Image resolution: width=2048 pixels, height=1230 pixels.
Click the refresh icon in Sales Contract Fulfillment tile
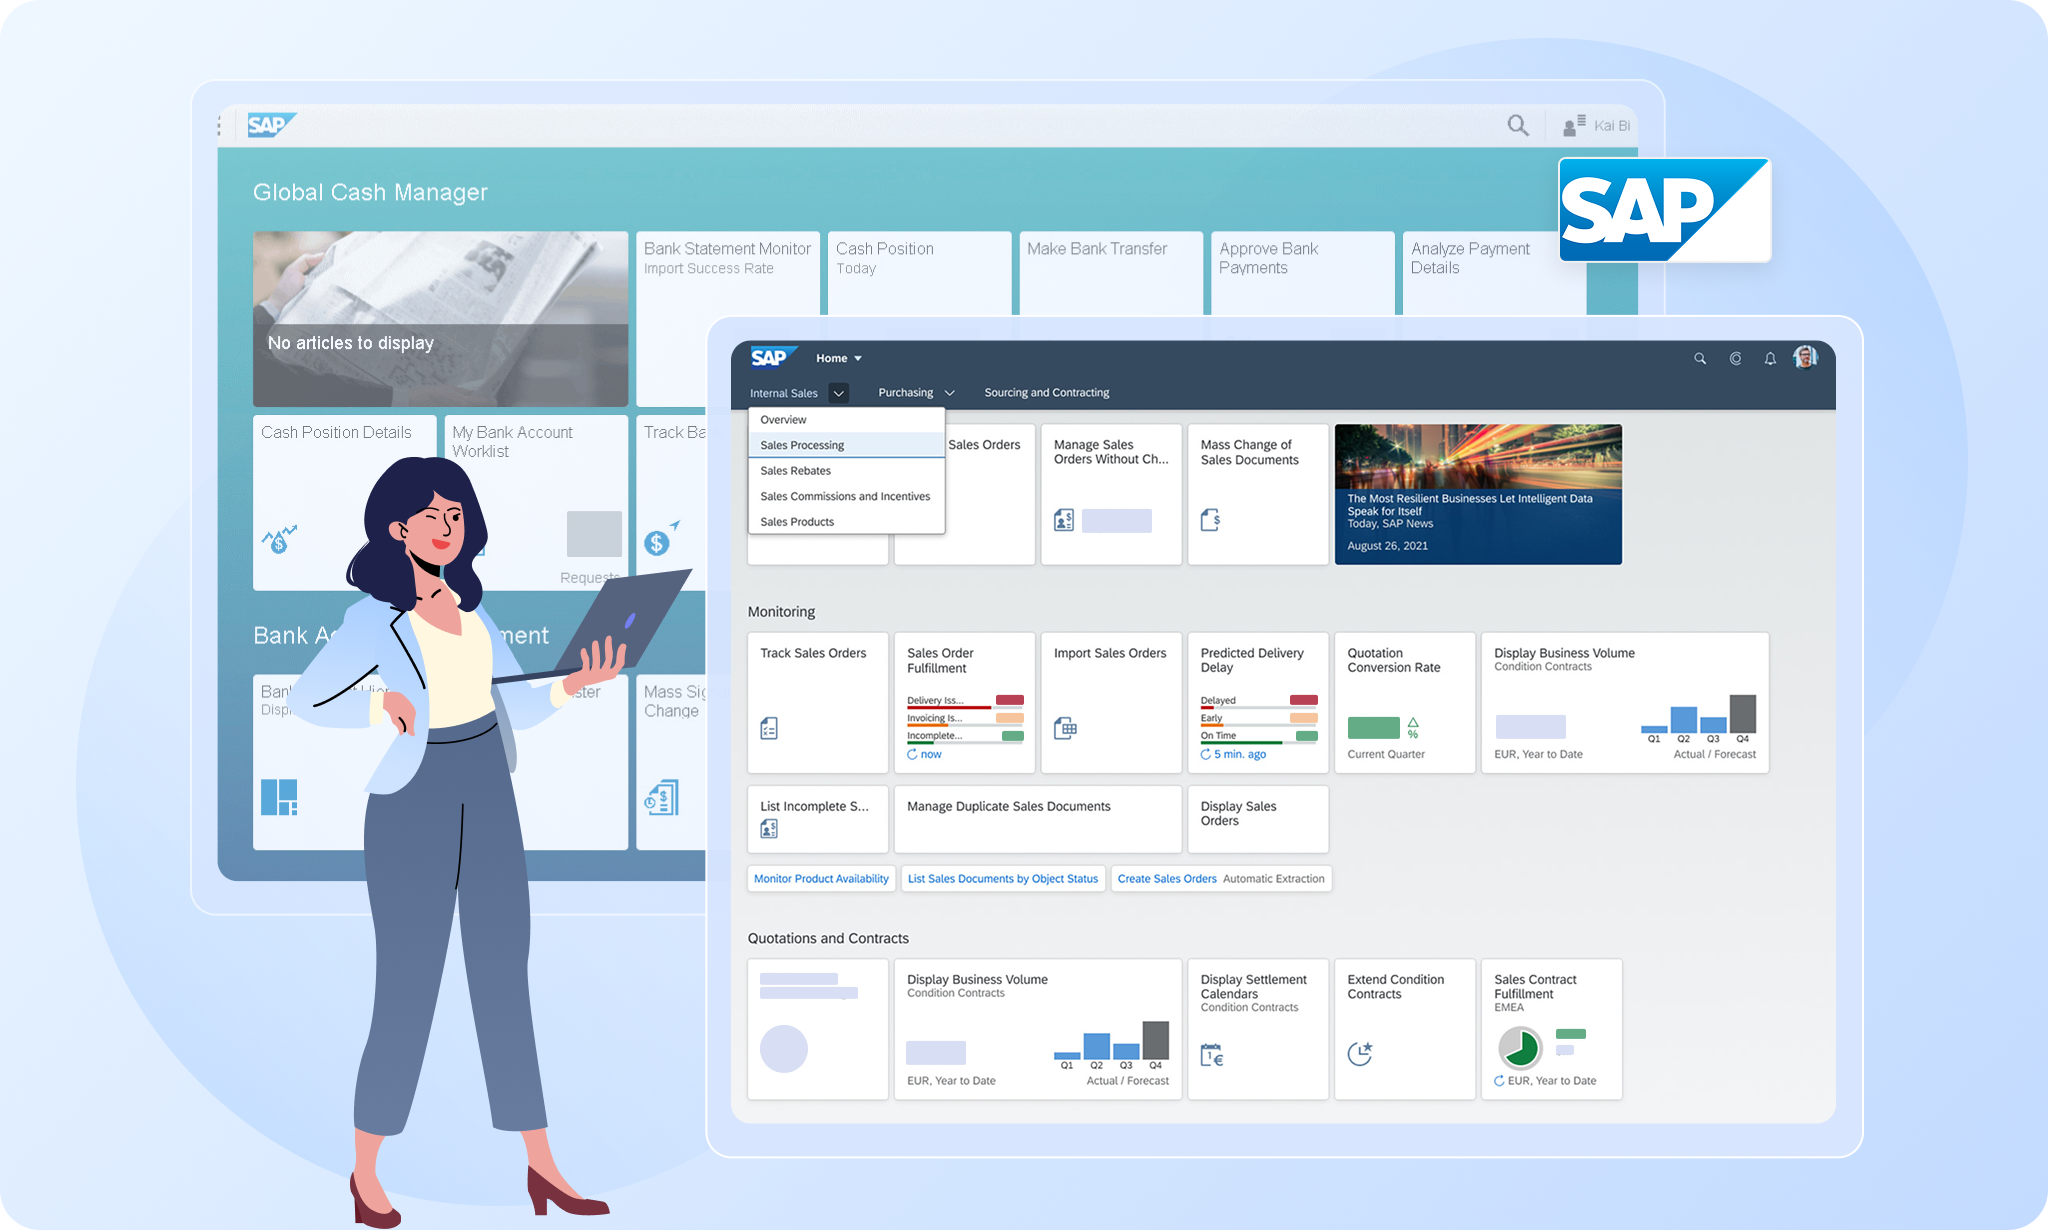point(1499,1081)
